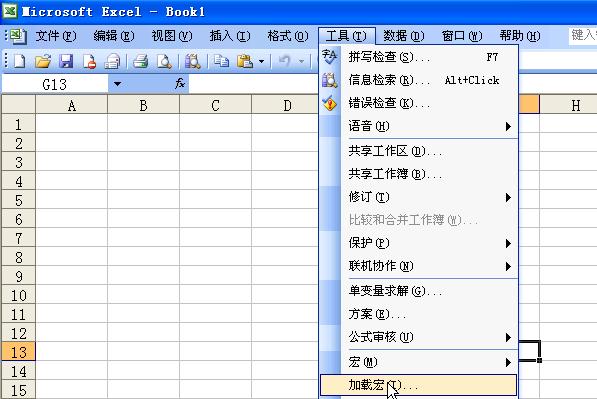Click the fx insert function button

coord(180,83)
